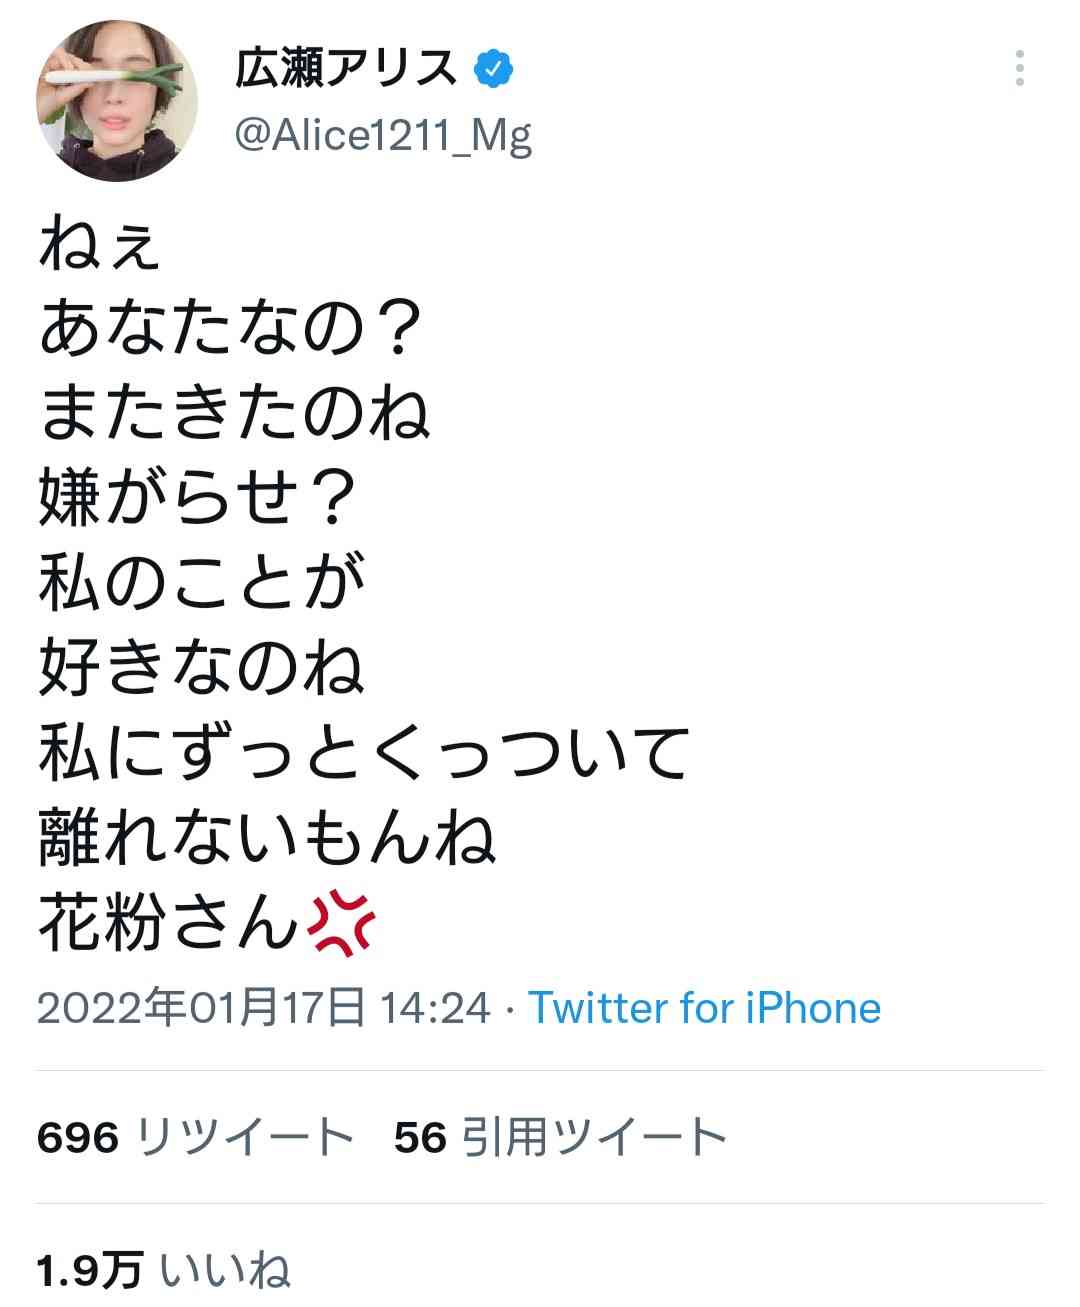Click the blue verified badge
Screen dimensions: 1080x1307
pos(493,69)
